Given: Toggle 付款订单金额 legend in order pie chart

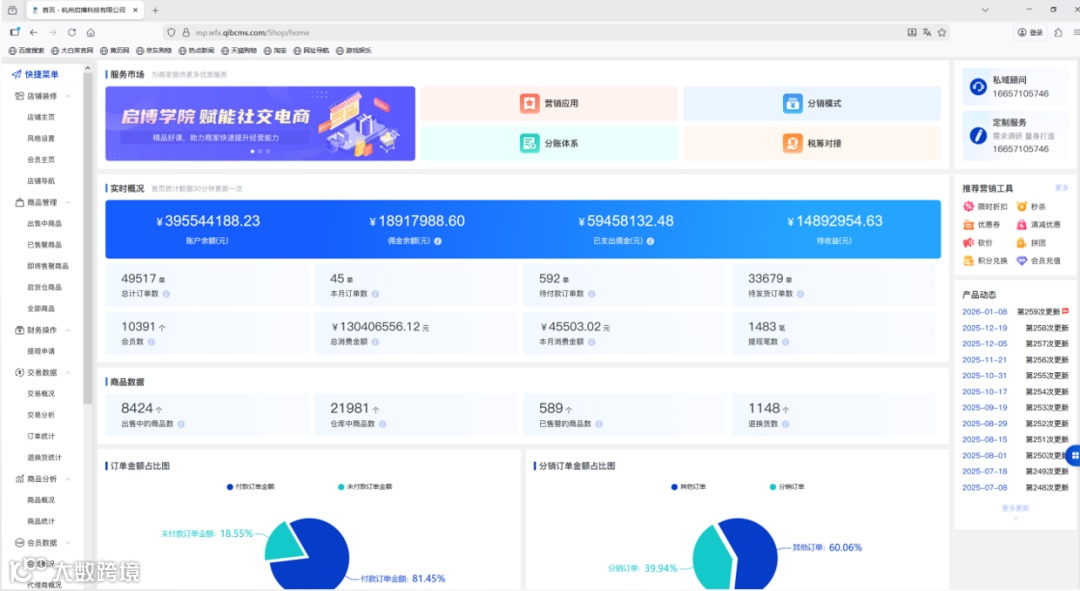Looking at the screenshot, I should [x=251, y=487].
